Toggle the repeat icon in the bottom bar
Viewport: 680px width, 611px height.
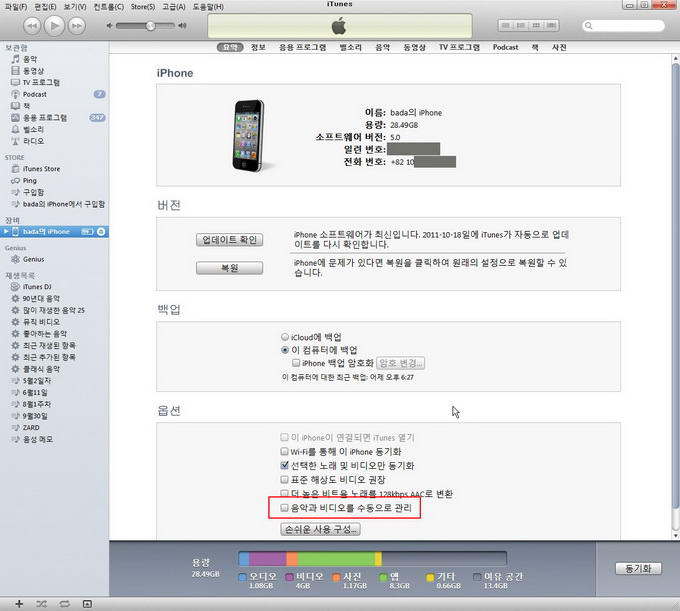click(x=64, y=604)
